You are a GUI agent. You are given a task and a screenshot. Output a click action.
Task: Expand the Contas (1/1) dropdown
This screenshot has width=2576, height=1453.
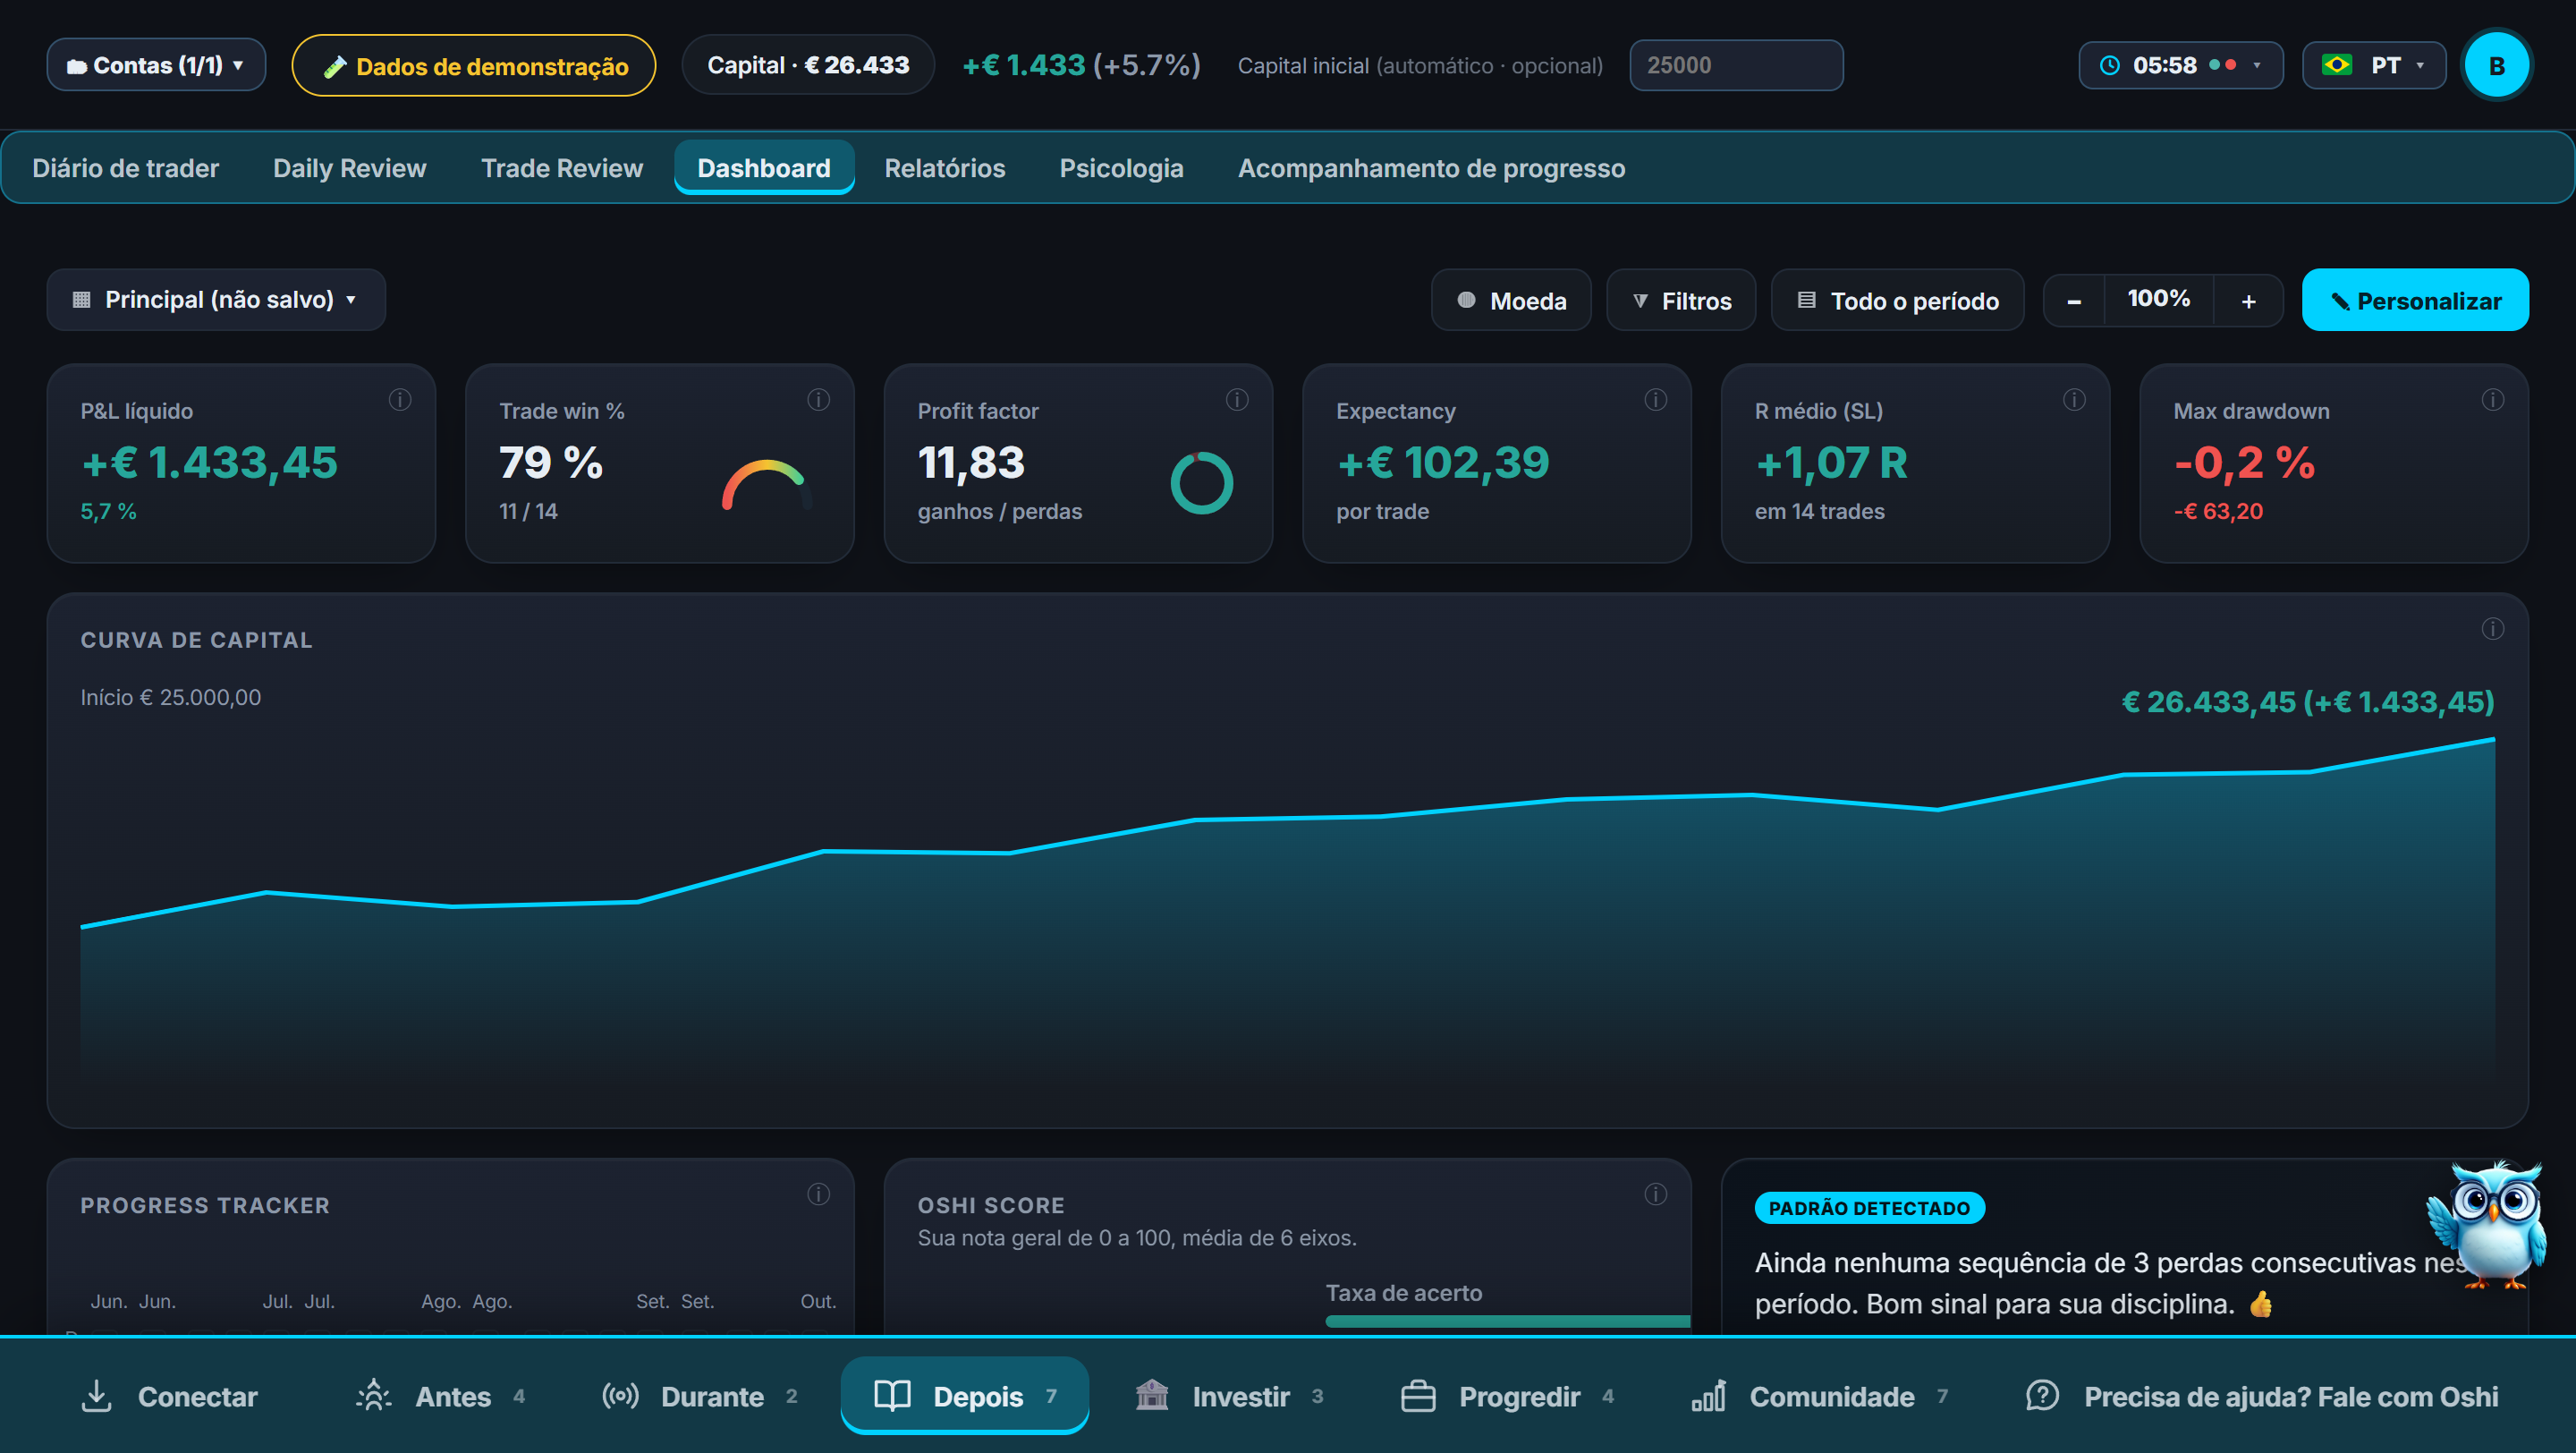156,65
